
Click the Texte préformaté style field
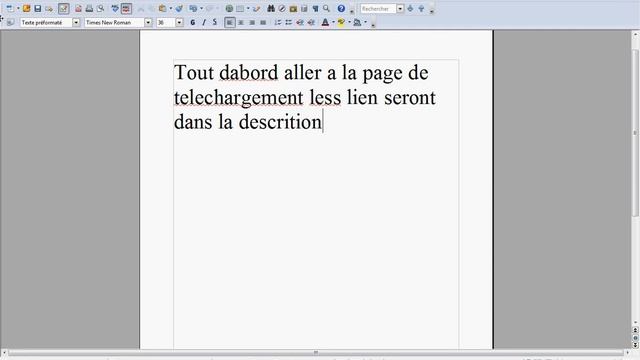[x=47, y=22]
